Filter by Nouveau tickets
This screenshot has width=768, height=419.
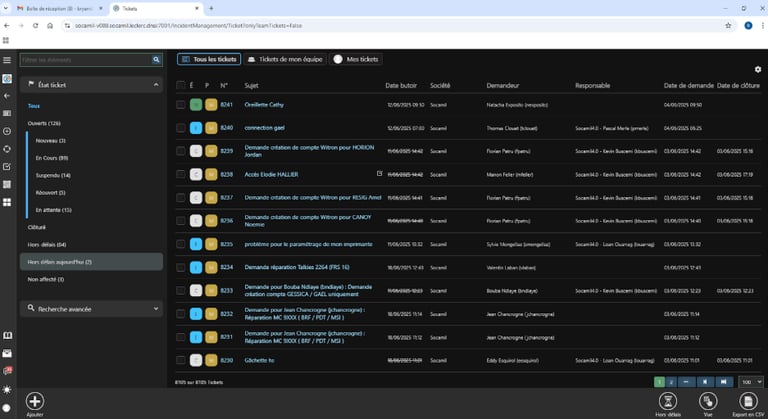50,141
